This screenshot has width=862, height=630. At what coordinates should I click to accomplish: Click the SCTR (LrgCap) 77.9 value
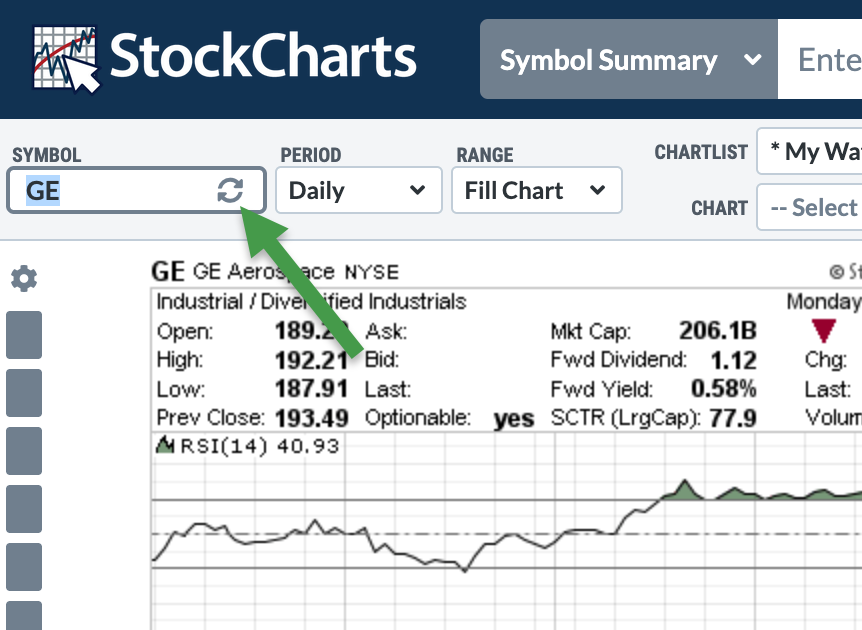pyautogui.click(x=732, y=417)
